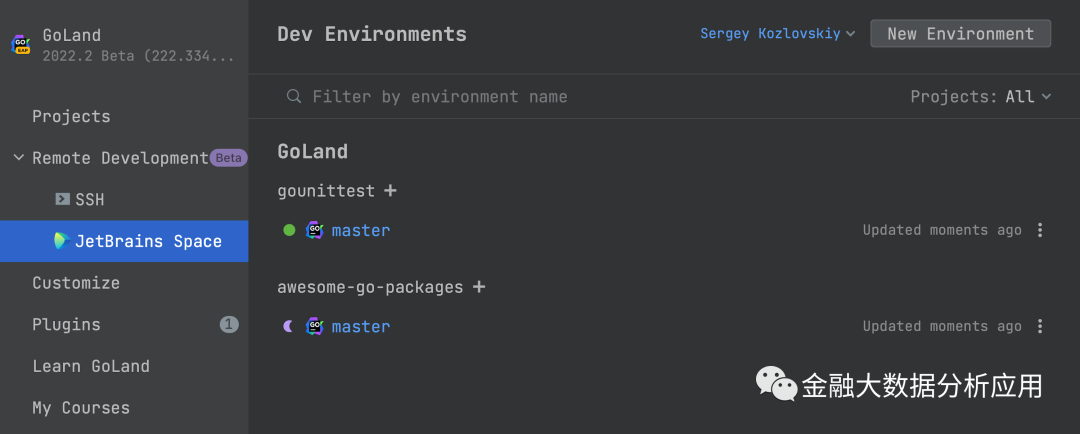Image resolution: width=1080 pixels, height=434 pixels.
Task: Open more options for awesome-go-packages master
Action: [1040, 326]
